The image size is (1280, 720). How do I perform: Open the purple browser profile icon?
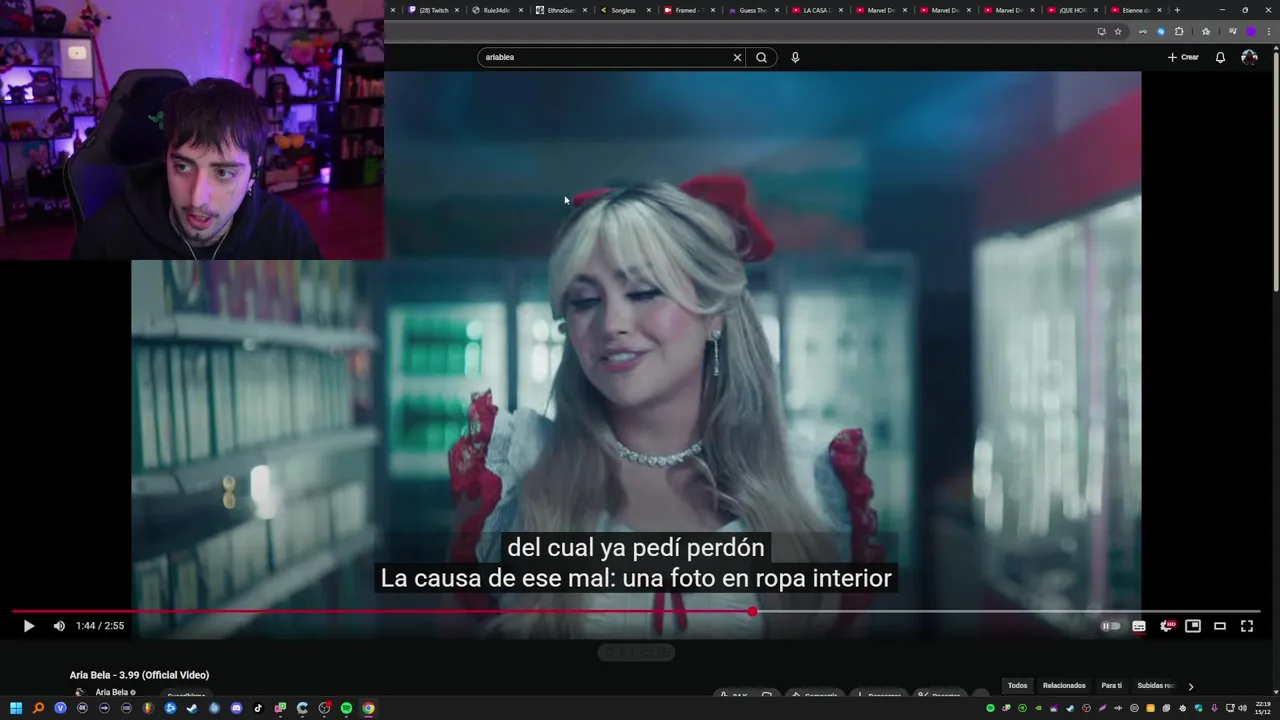pos(1250,31)
